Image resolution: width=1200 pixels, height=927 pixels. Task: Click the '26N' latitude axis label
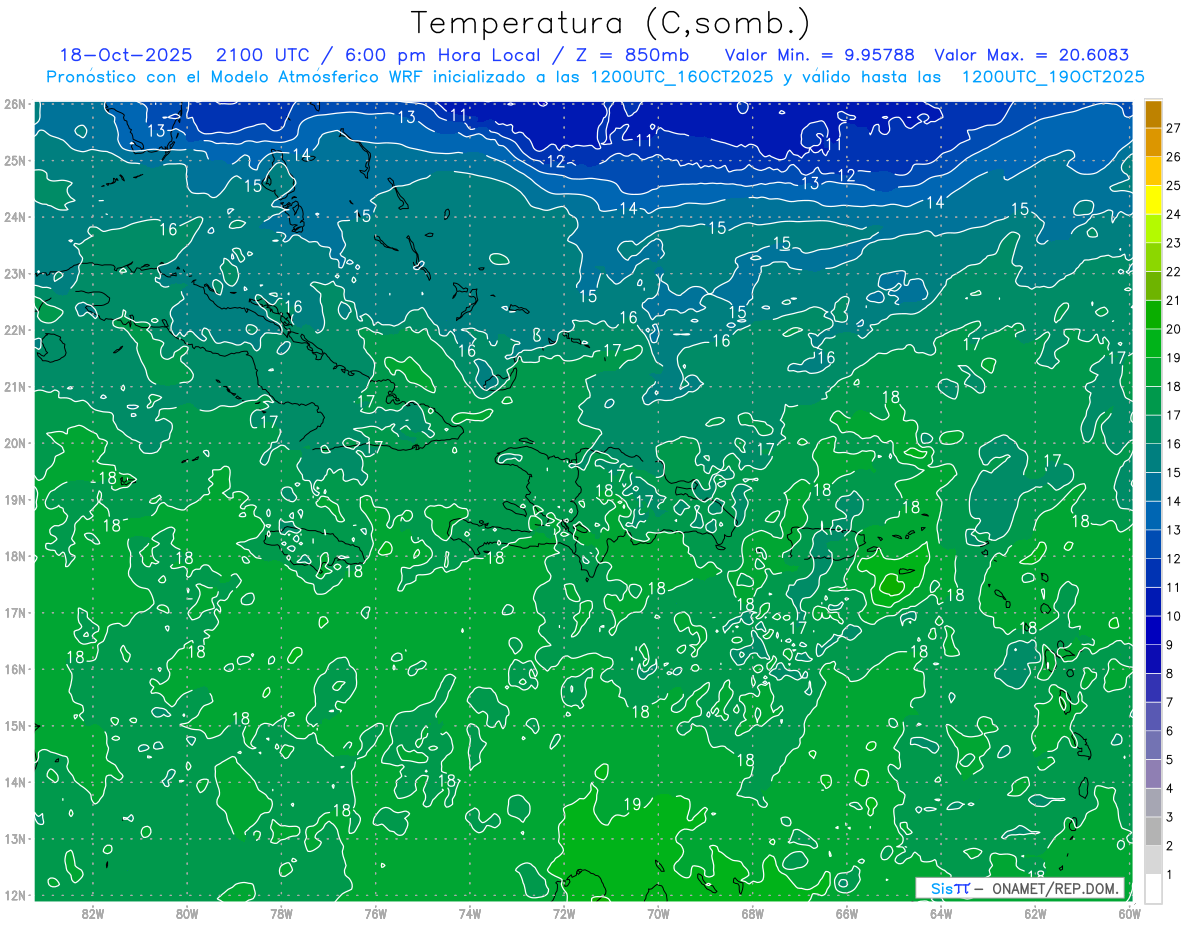click(x=14, y=104)
